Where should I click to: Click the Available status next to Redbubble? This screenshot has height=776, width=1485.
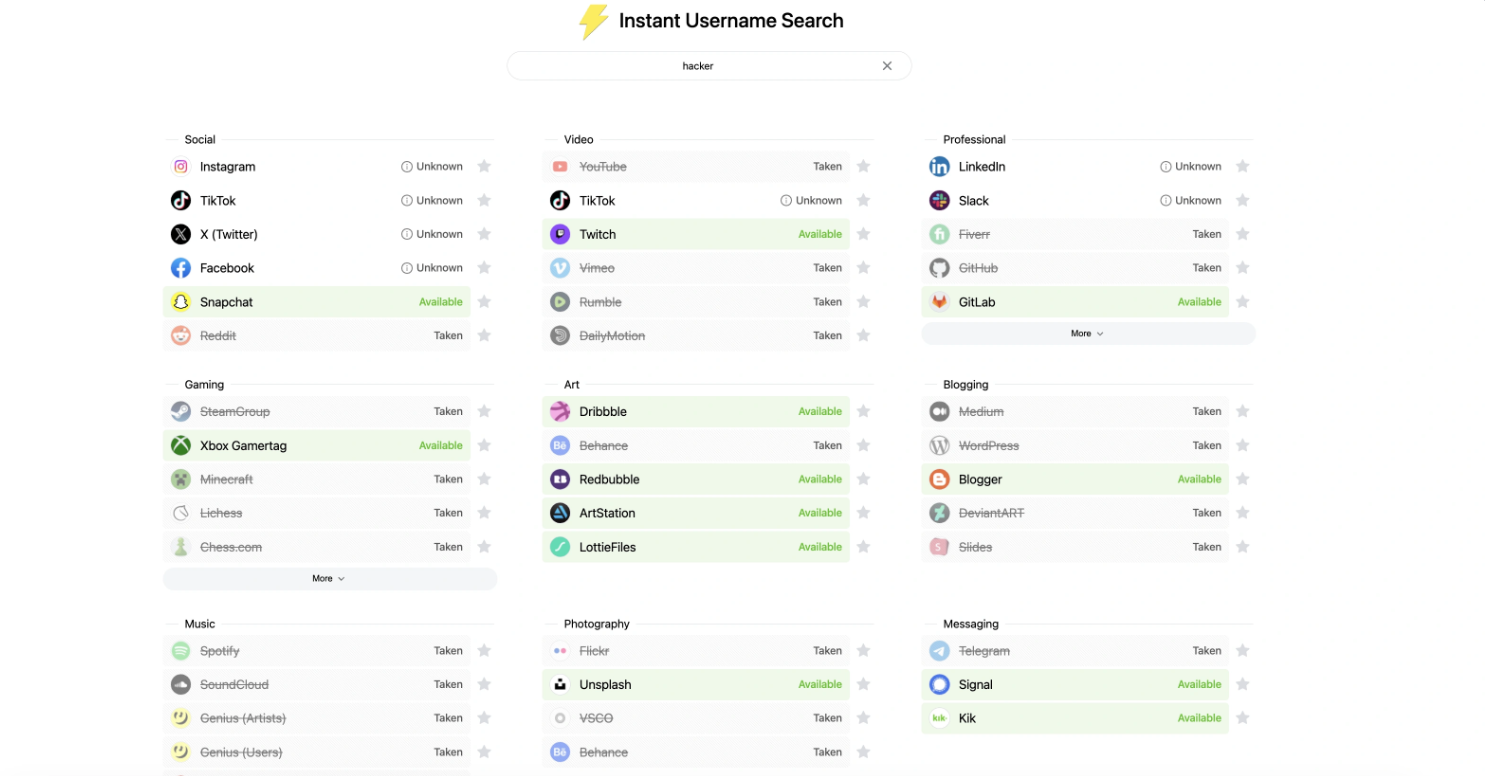click(x=820, y=480)
